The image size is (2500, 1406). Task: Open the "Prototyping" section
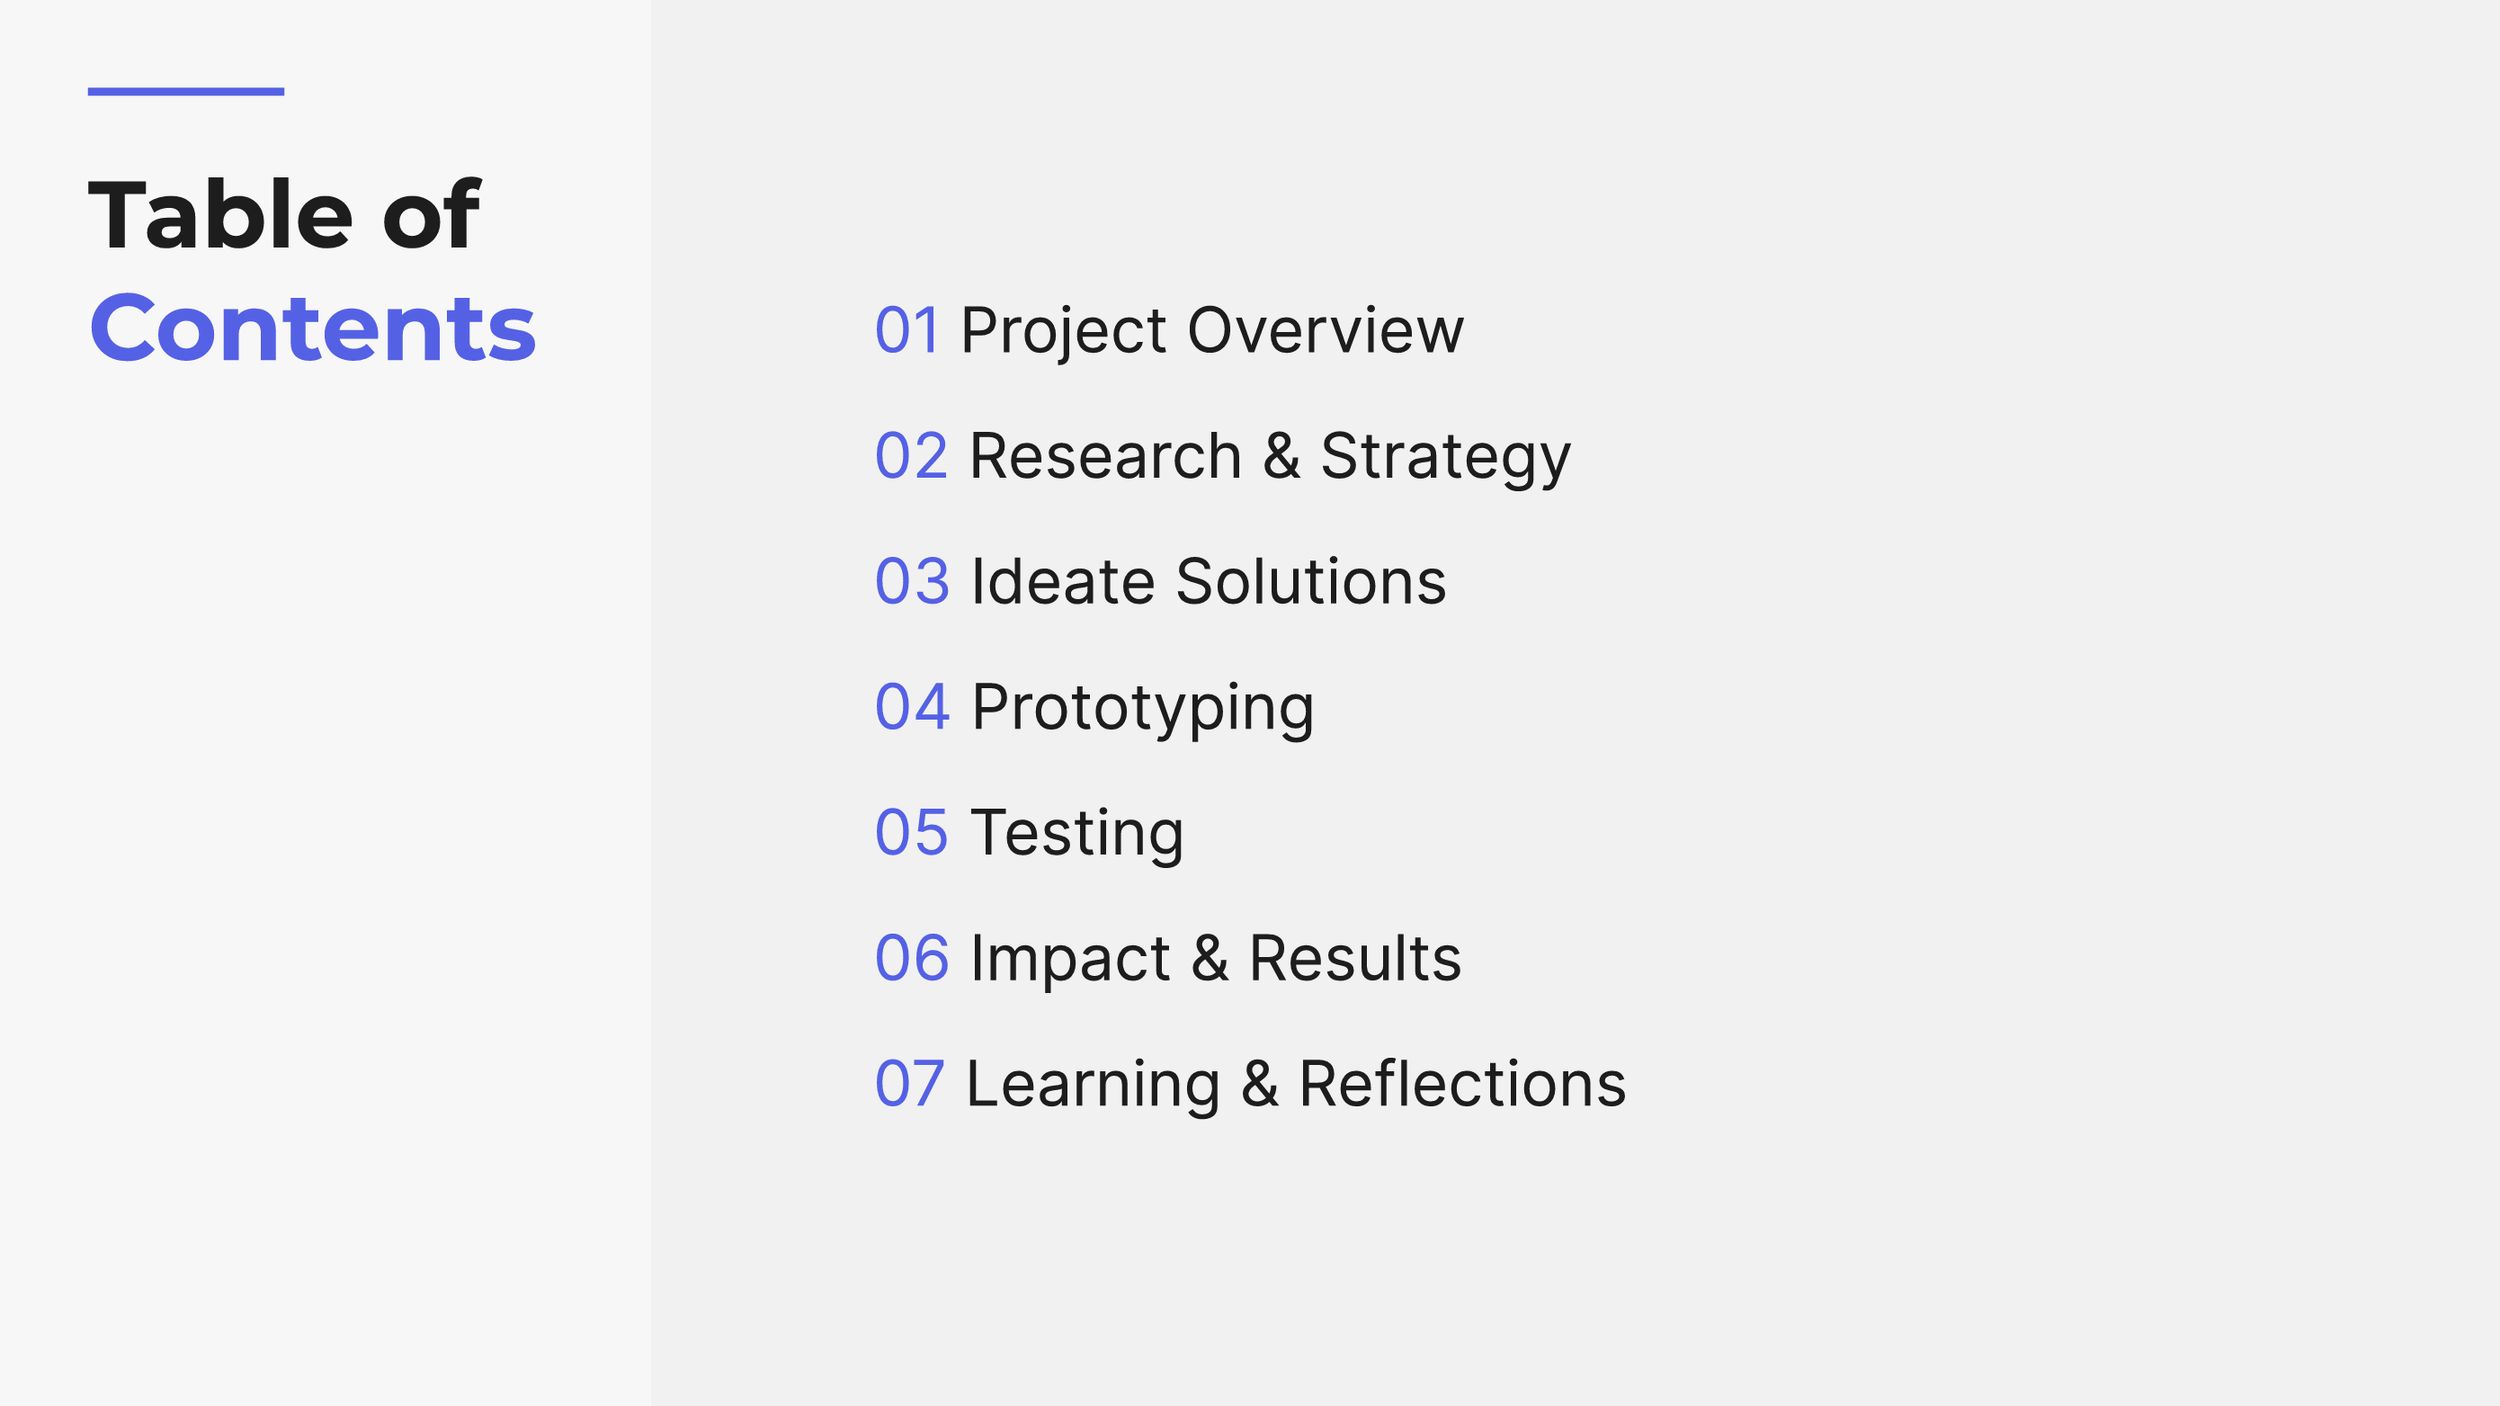(x=1142, y=709)
